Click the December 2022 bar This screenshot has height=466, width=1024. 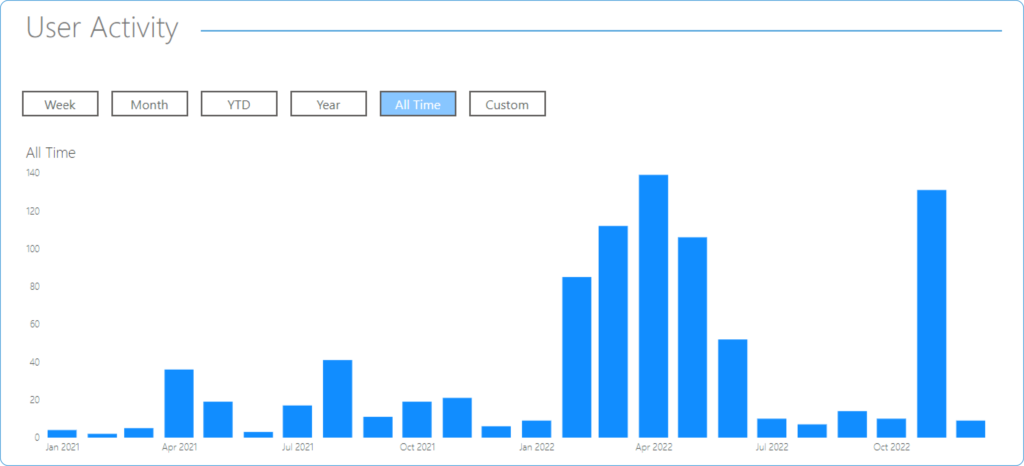[971, 429]
